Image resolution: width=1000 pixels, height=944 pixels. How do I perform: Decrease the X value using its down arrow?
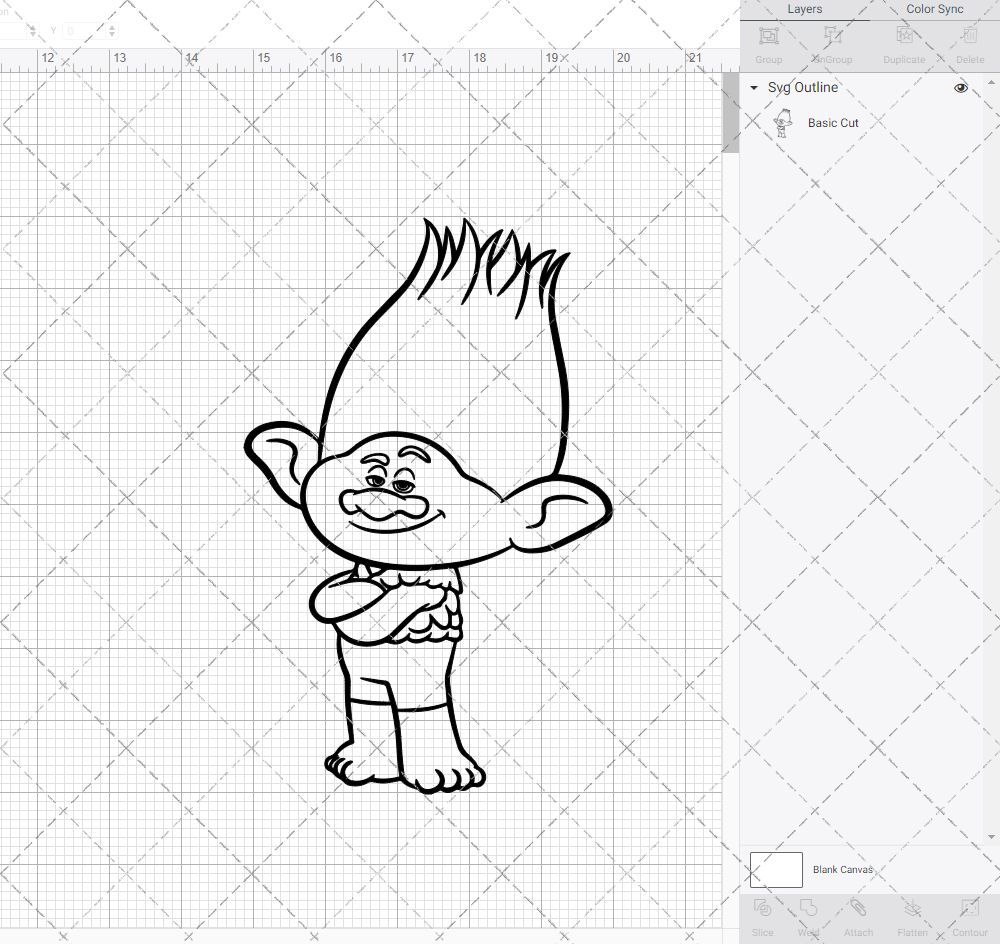coord(33,34)
